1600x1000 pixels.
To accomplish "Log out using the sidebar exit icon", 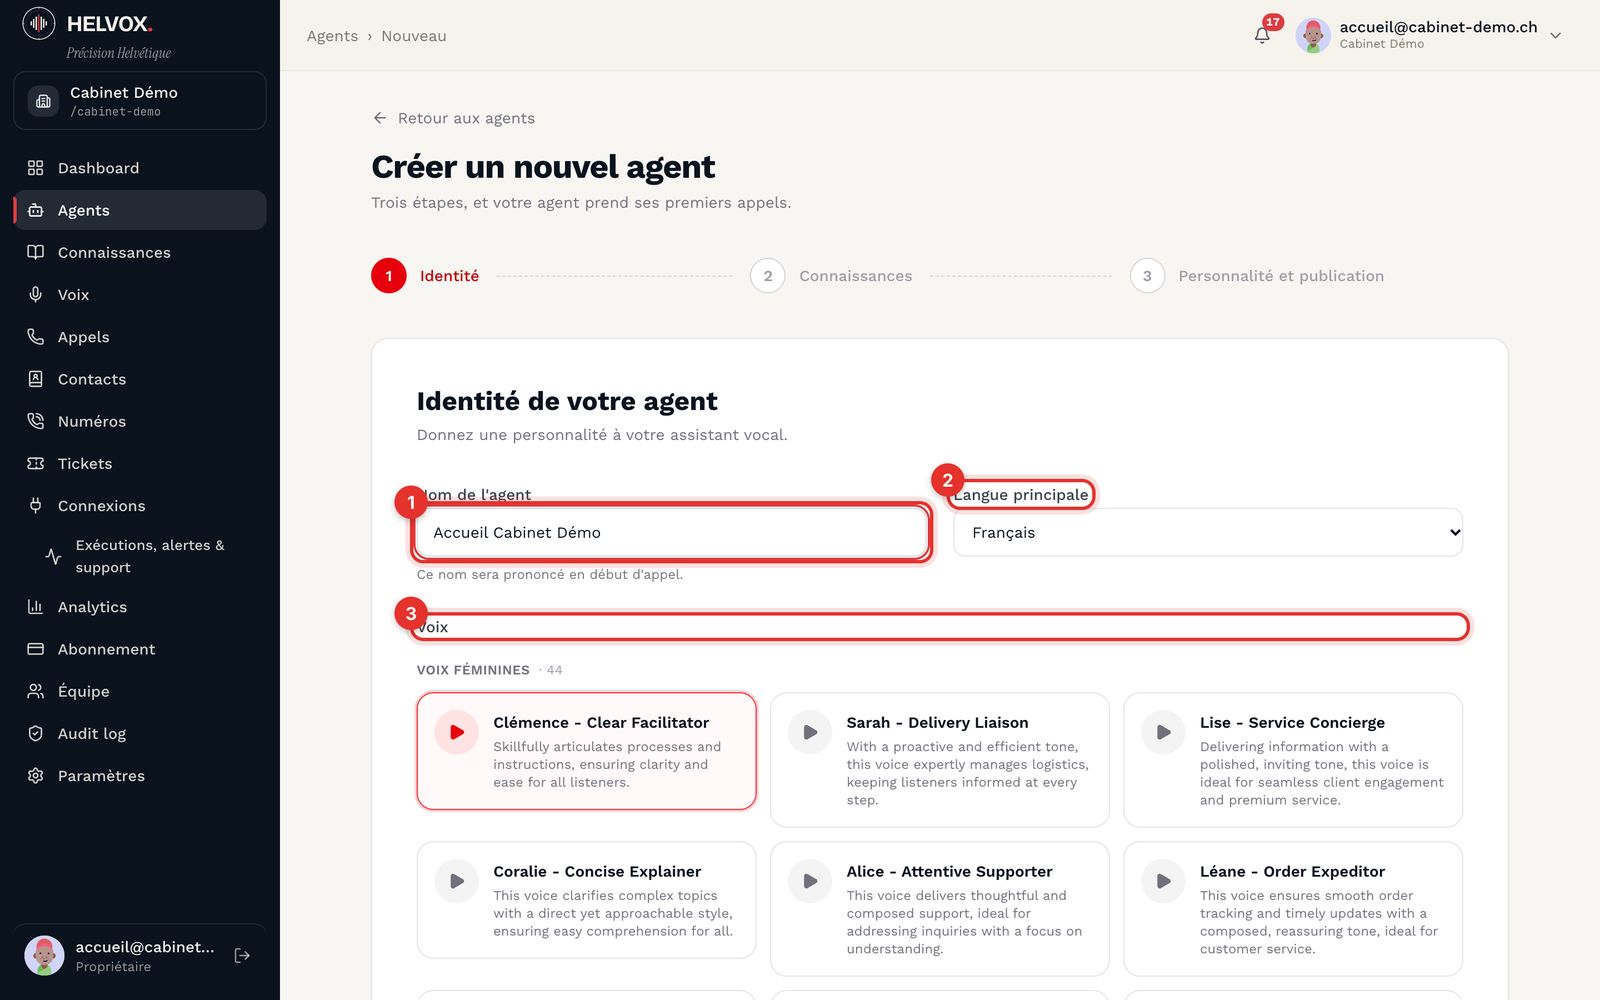I will point(242,956).
